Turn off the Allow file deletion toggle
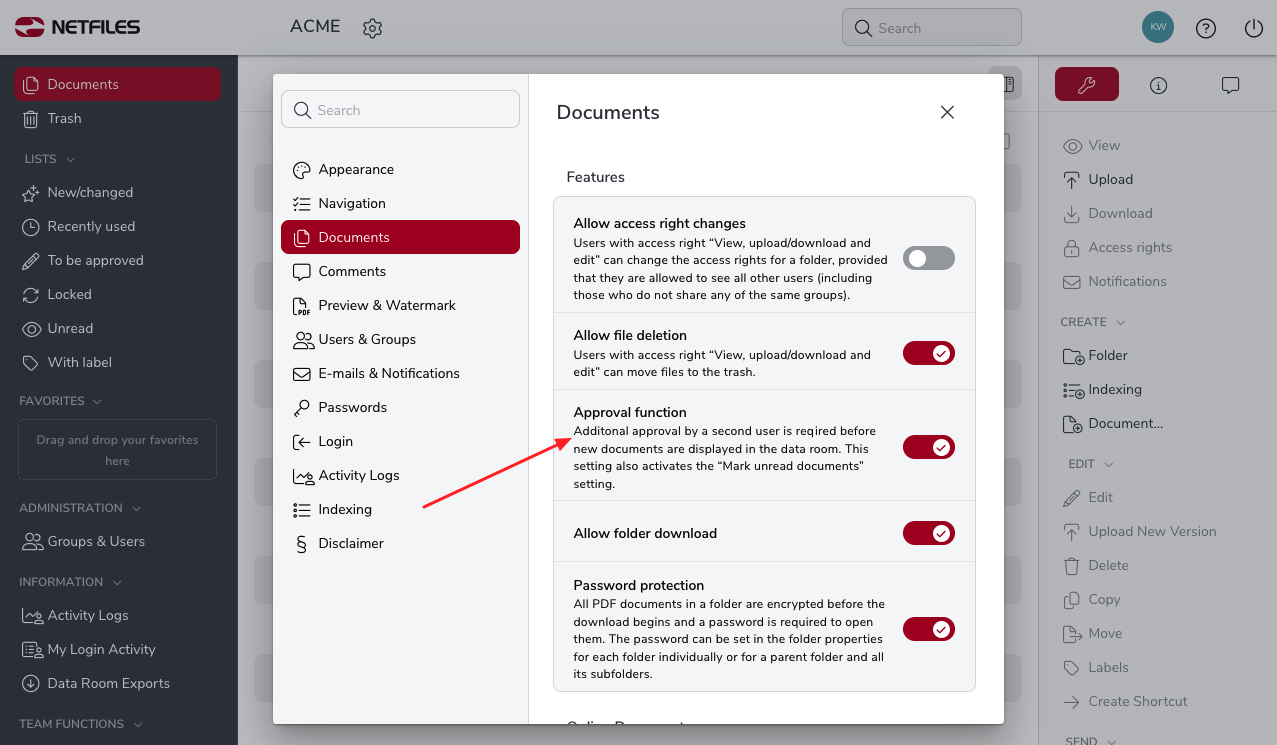The height and width of the screenshot is (745, 1277). (x=929, y=353)
